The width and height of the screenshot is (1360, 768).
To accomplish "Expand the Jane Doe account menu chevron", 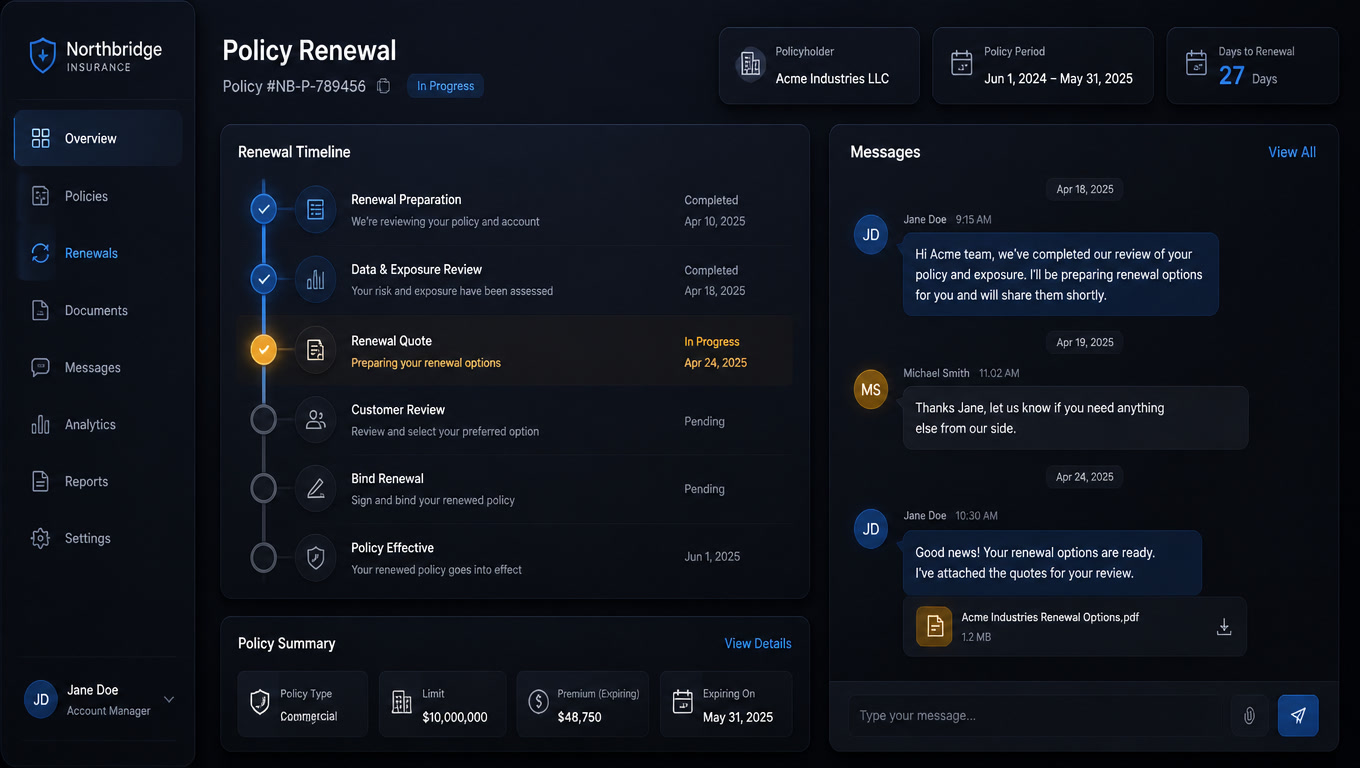I will pyautogui.click(x=169, y=700).
